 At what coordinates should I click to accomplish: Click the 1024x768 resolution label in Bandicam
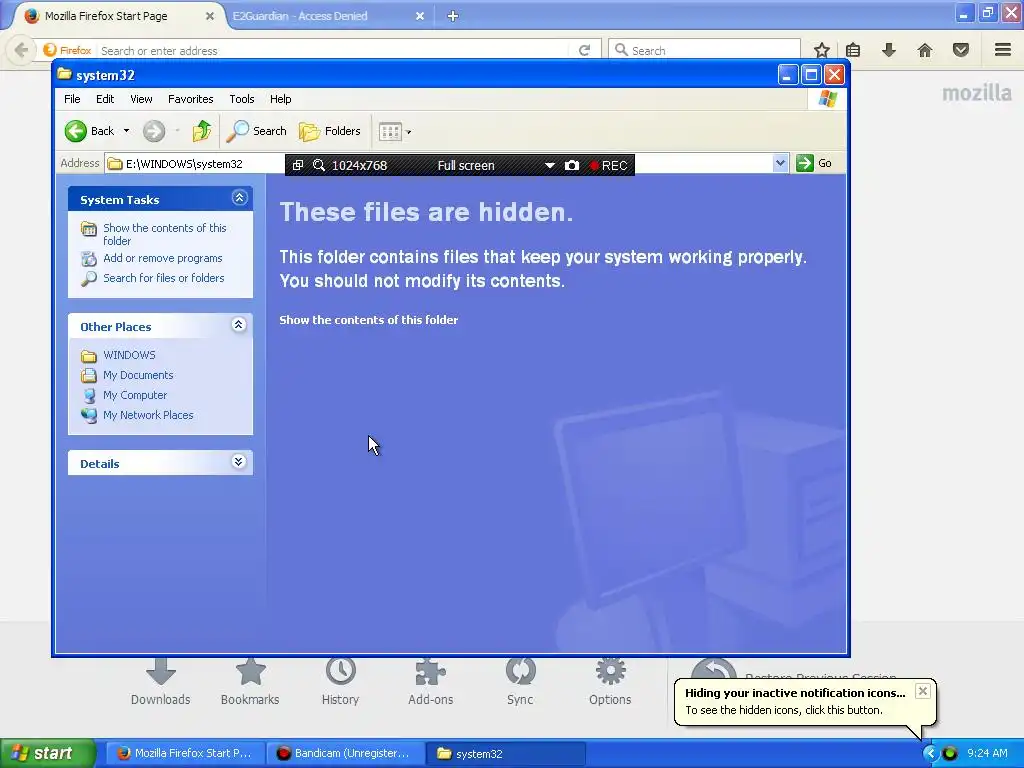pos(359,166)
